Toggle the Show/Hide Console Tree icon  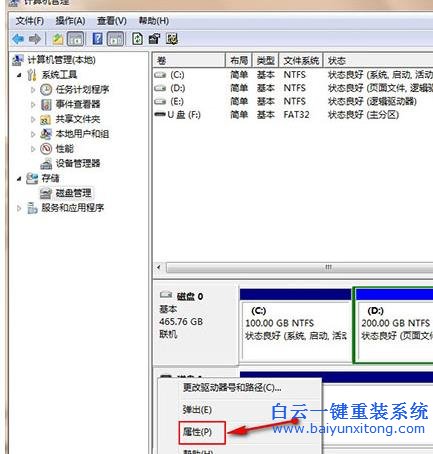(x=75, y=39)
